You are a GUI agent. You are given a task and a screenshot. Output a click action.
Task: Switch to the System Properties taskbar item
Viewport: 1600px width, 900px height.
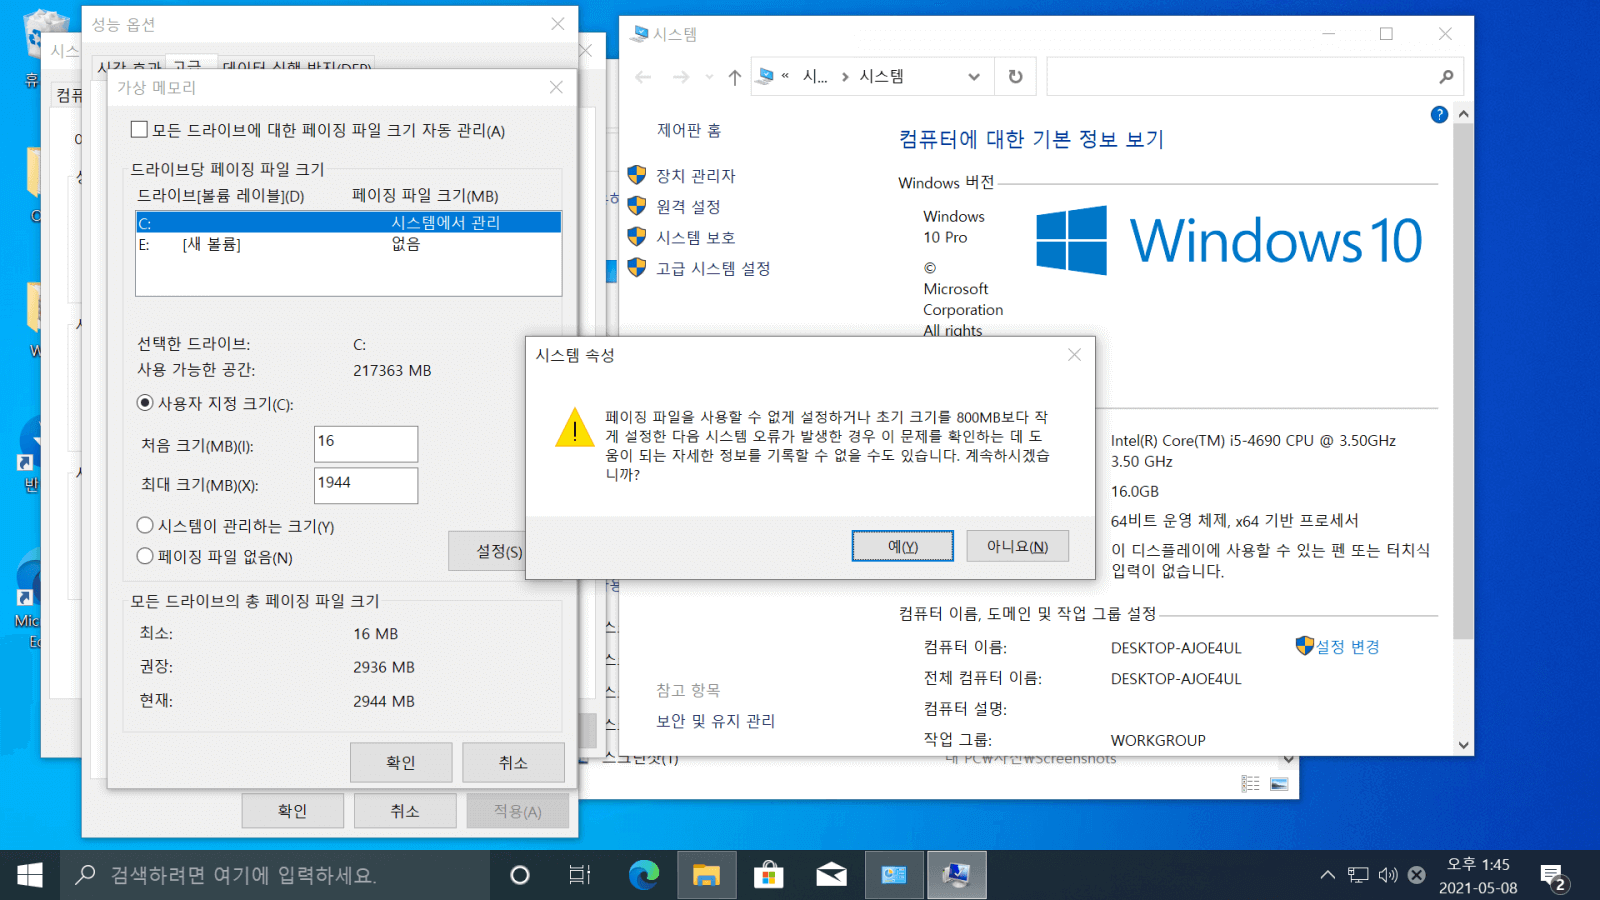coord(957,875)
